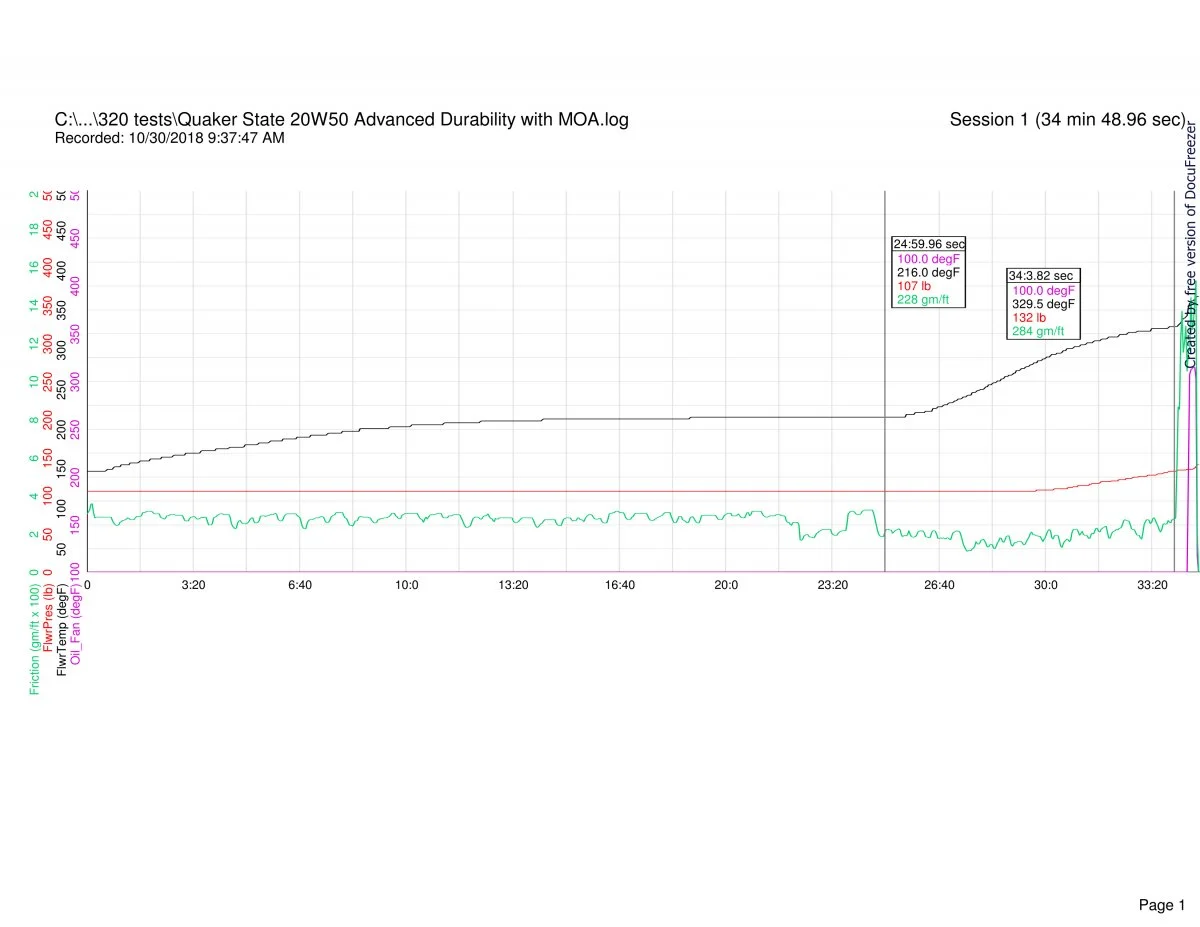Click the Session 1 duration text
The height and width of the screenshot is (927, 1200).
tap(1067, 120)
